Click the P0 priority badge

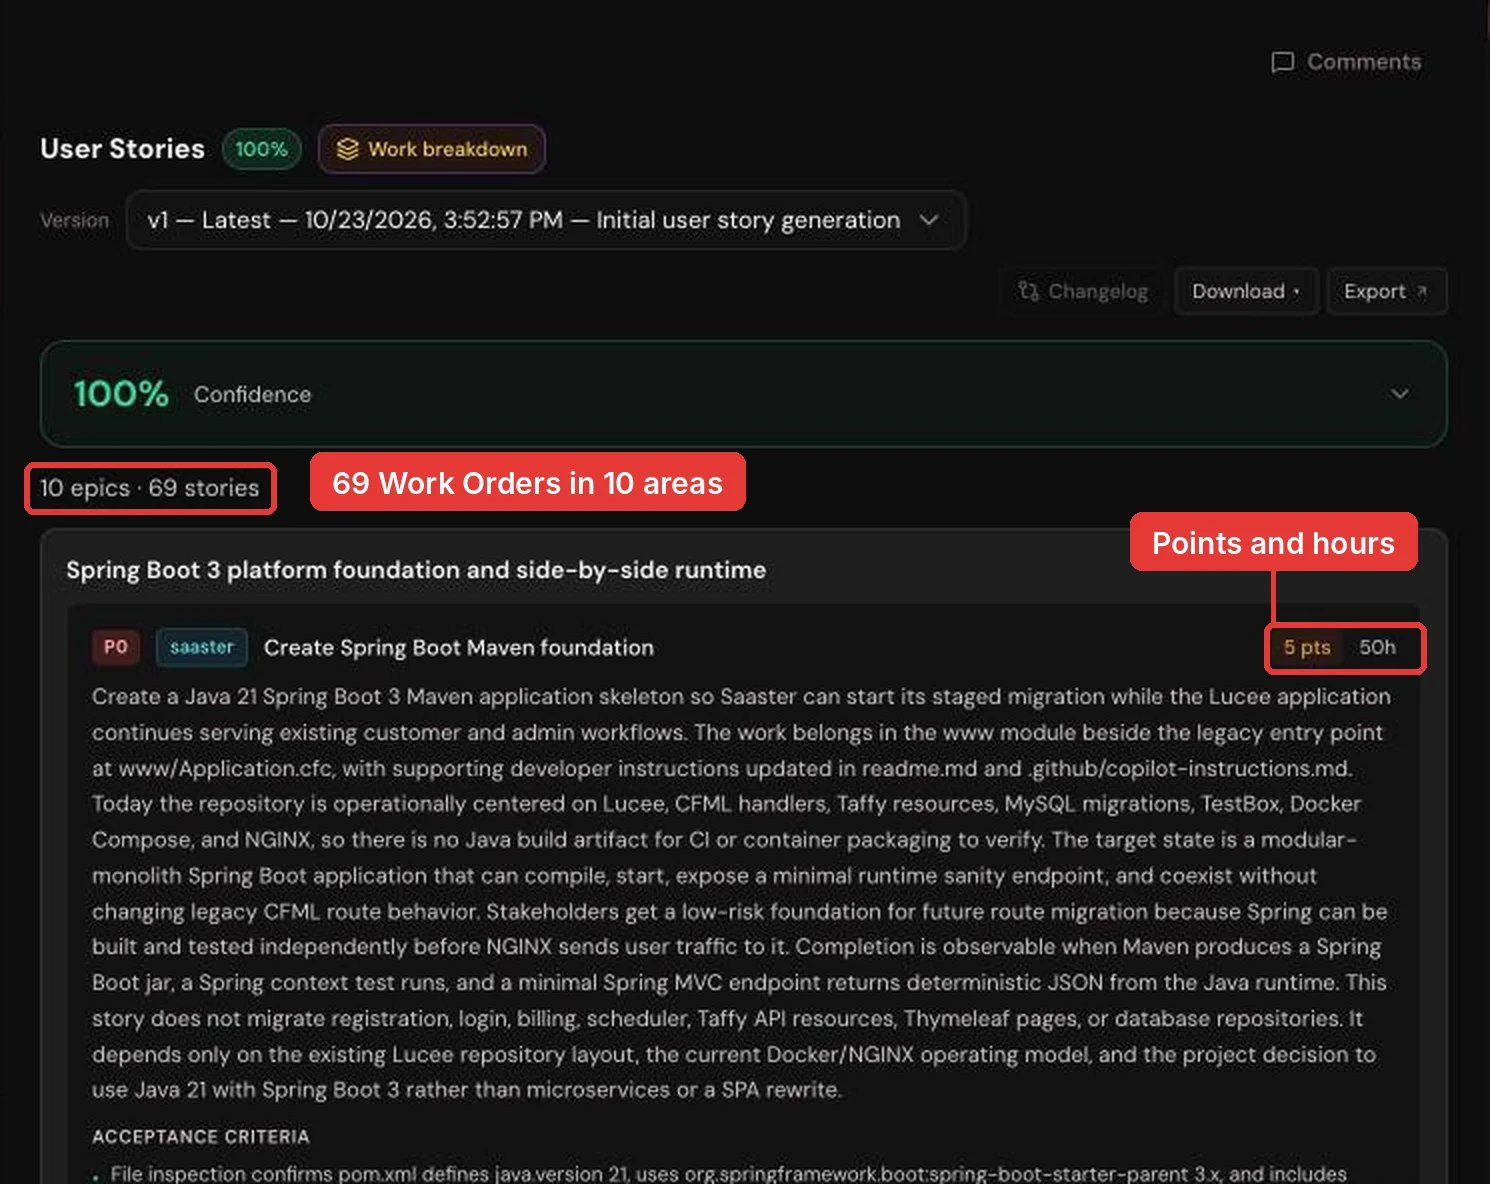[x=116, y=647]
